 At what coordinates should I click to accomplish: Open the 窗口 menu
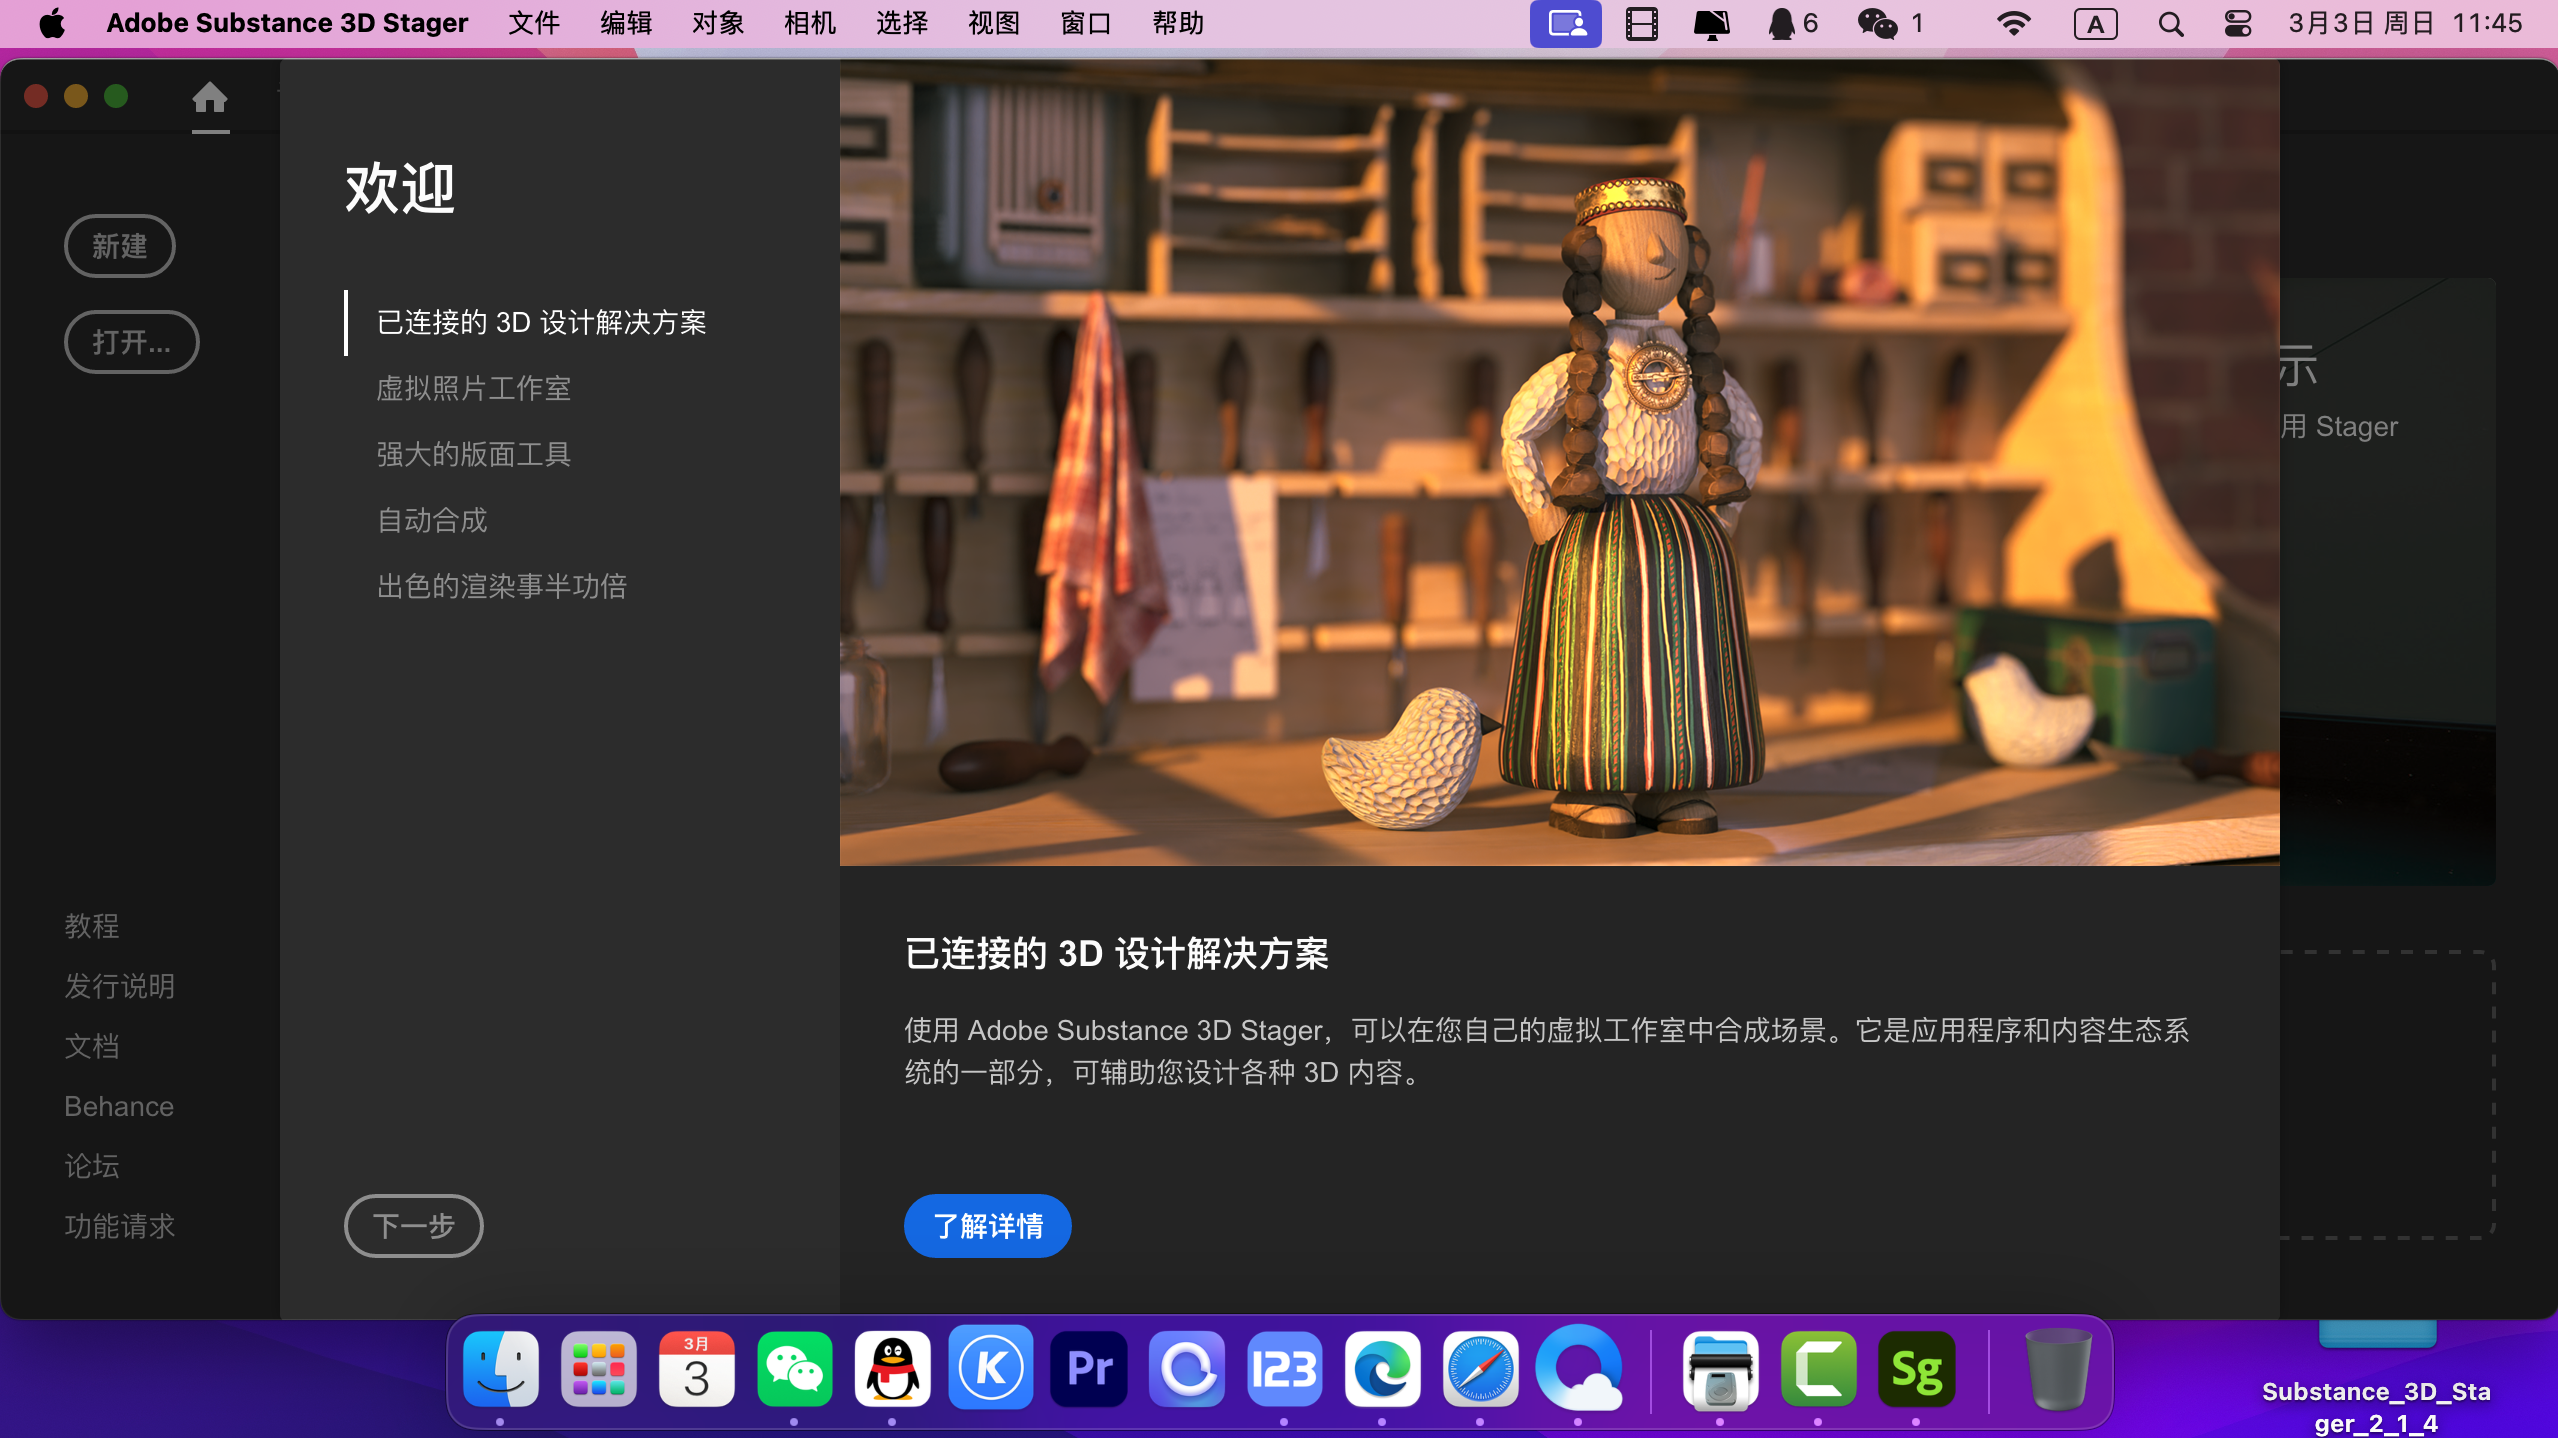1085,23
